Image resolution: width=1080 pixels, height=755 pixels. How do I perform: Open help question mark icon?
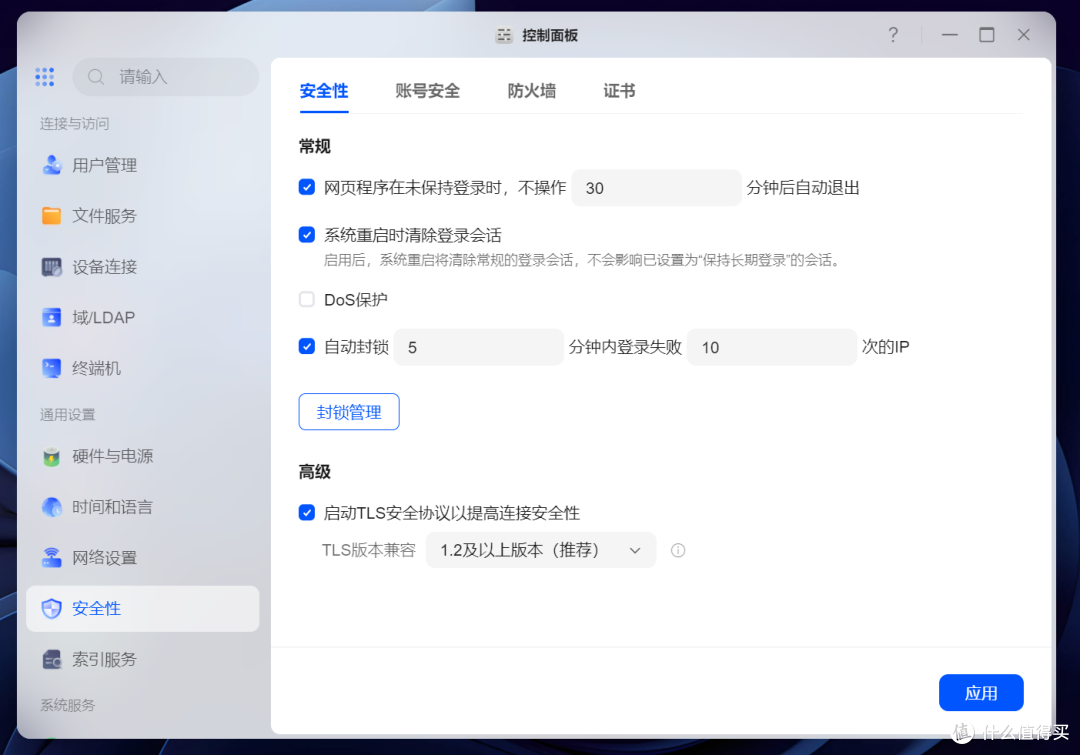coord(893,34)
